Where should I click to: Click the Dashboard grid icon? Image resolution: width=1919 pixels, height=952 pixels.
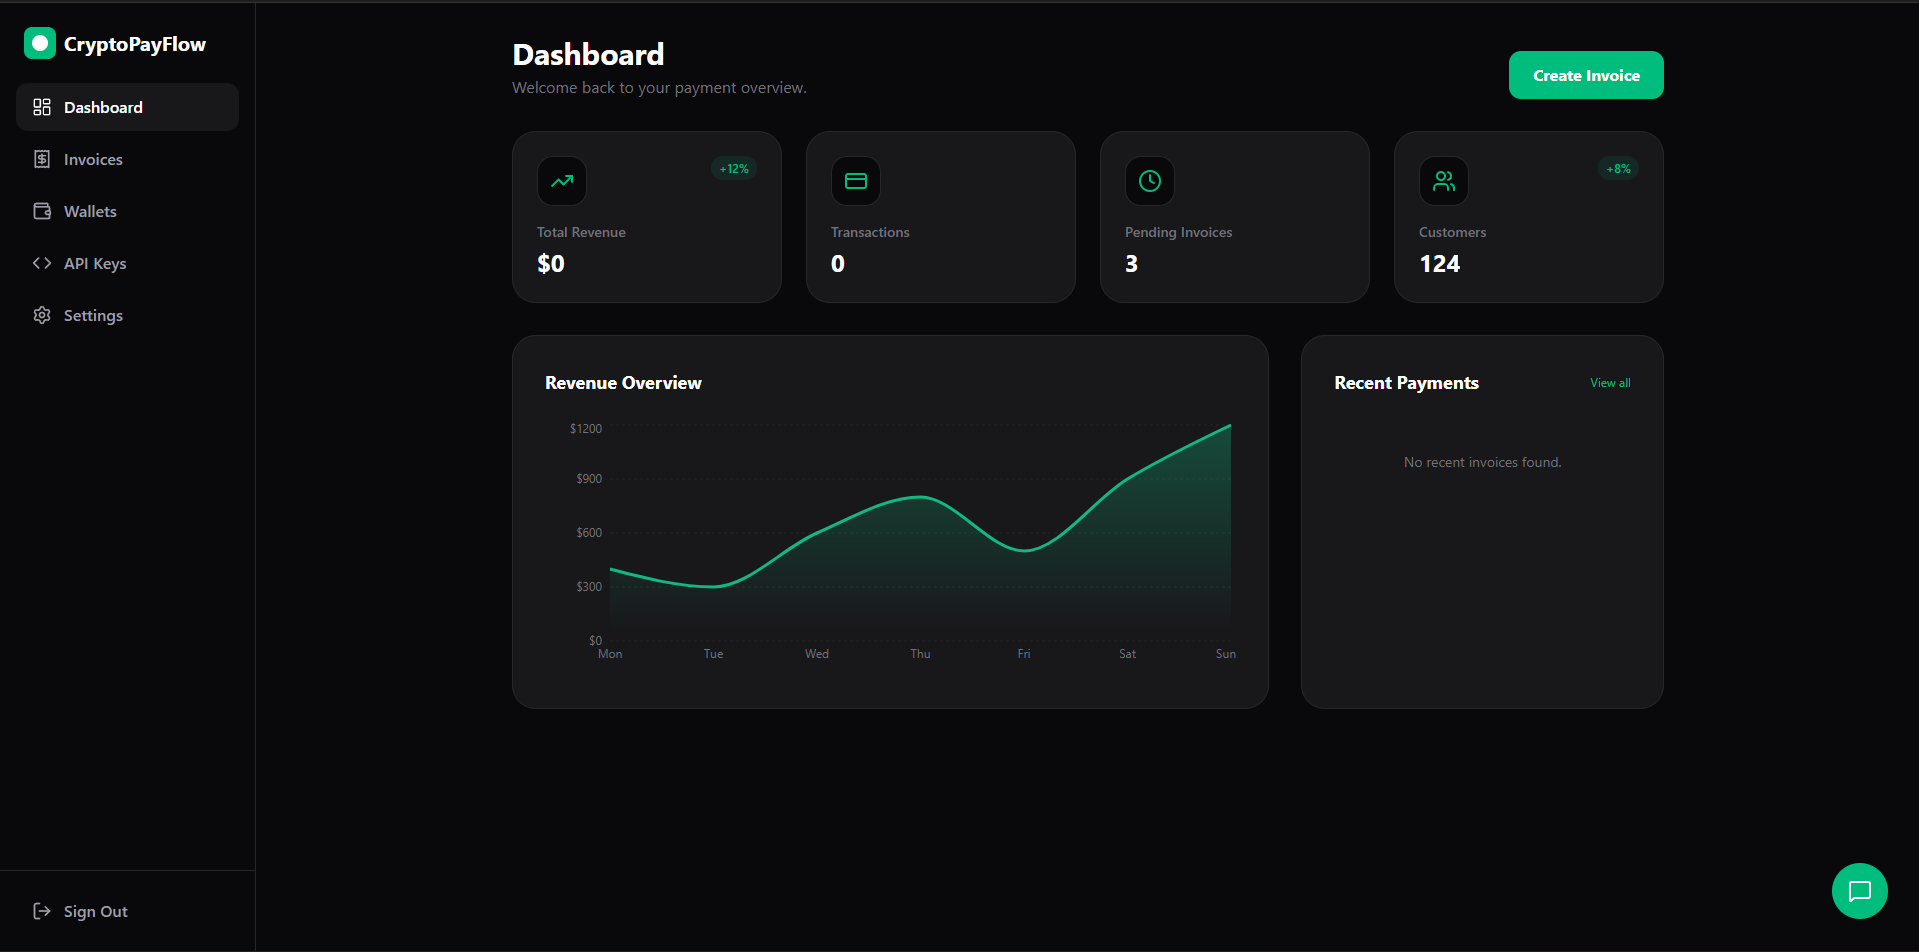41,106
